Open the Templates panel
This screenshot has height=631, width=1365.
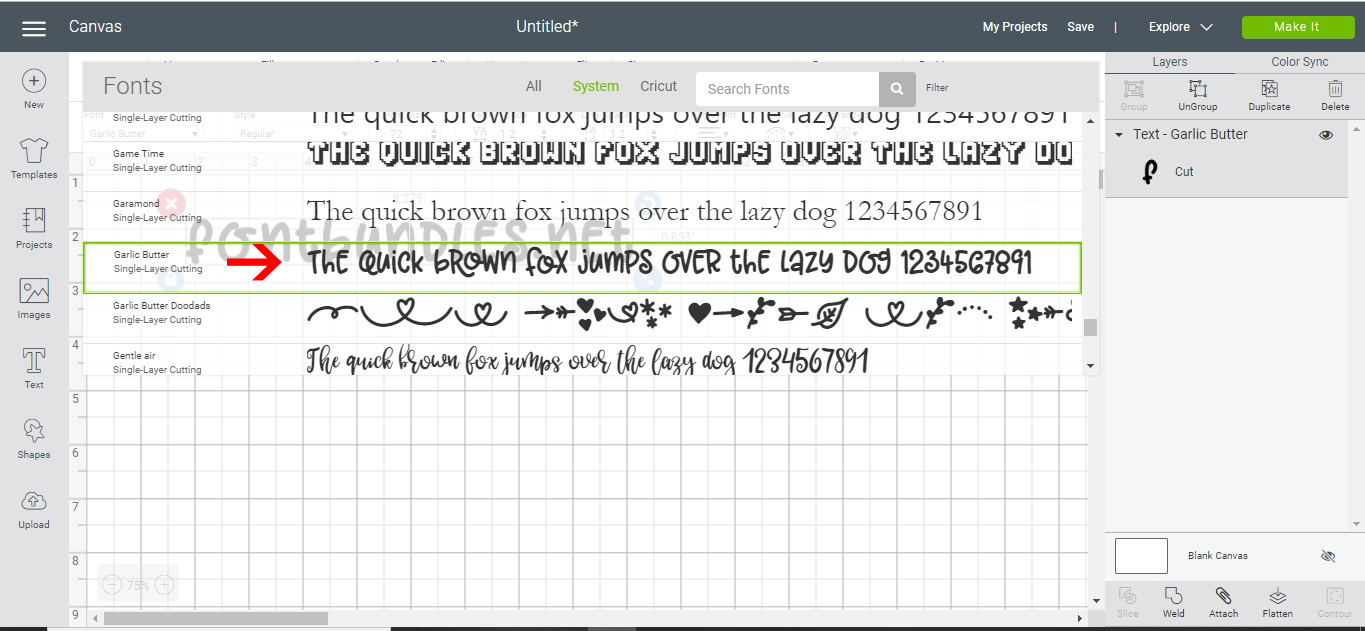(34, 158)
